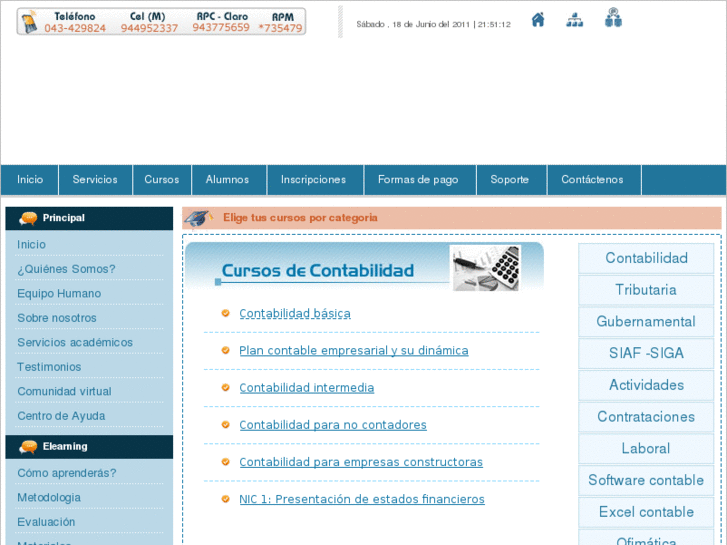Select the Software contable category button

point(646,481)
